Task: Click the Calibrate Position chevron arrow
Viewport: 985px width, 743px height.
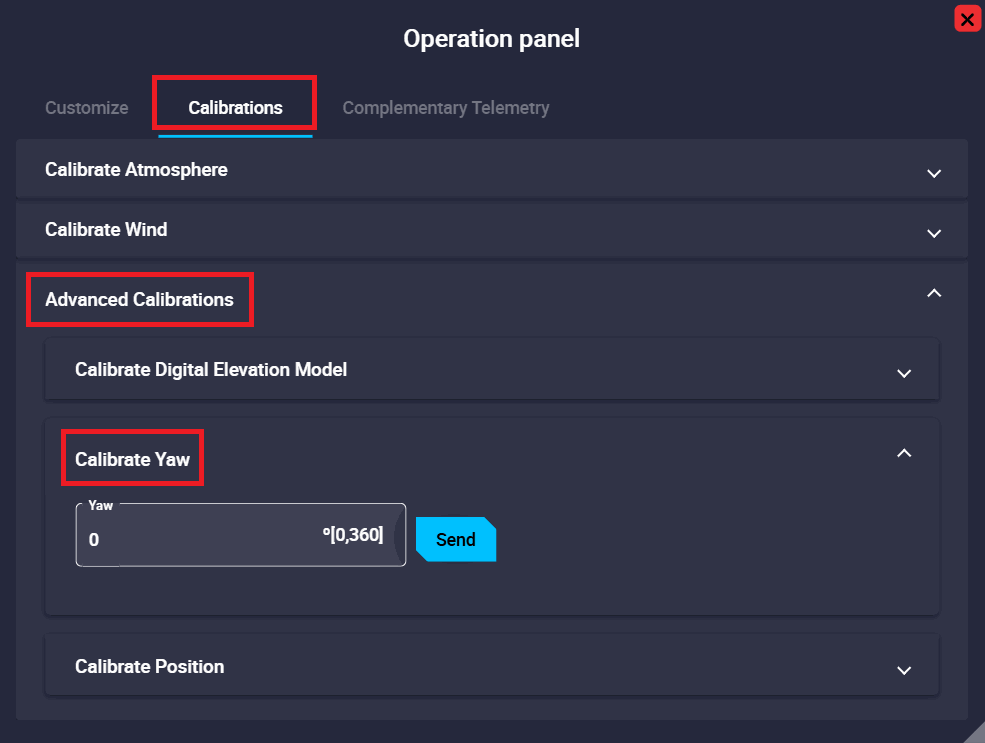Action: pos(904,670)
